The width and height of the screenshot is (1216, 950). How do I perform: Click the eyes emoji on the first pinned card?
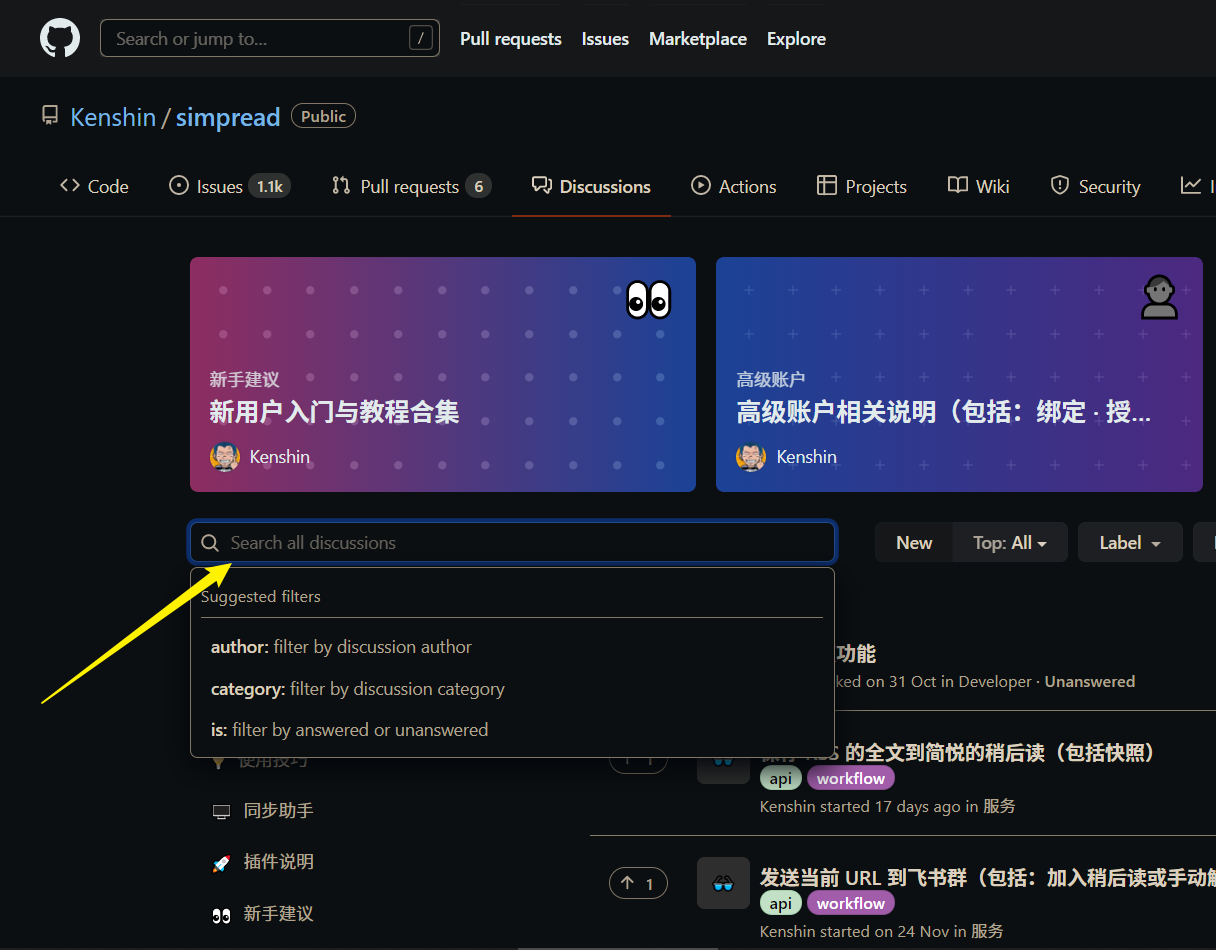(649, 299)
